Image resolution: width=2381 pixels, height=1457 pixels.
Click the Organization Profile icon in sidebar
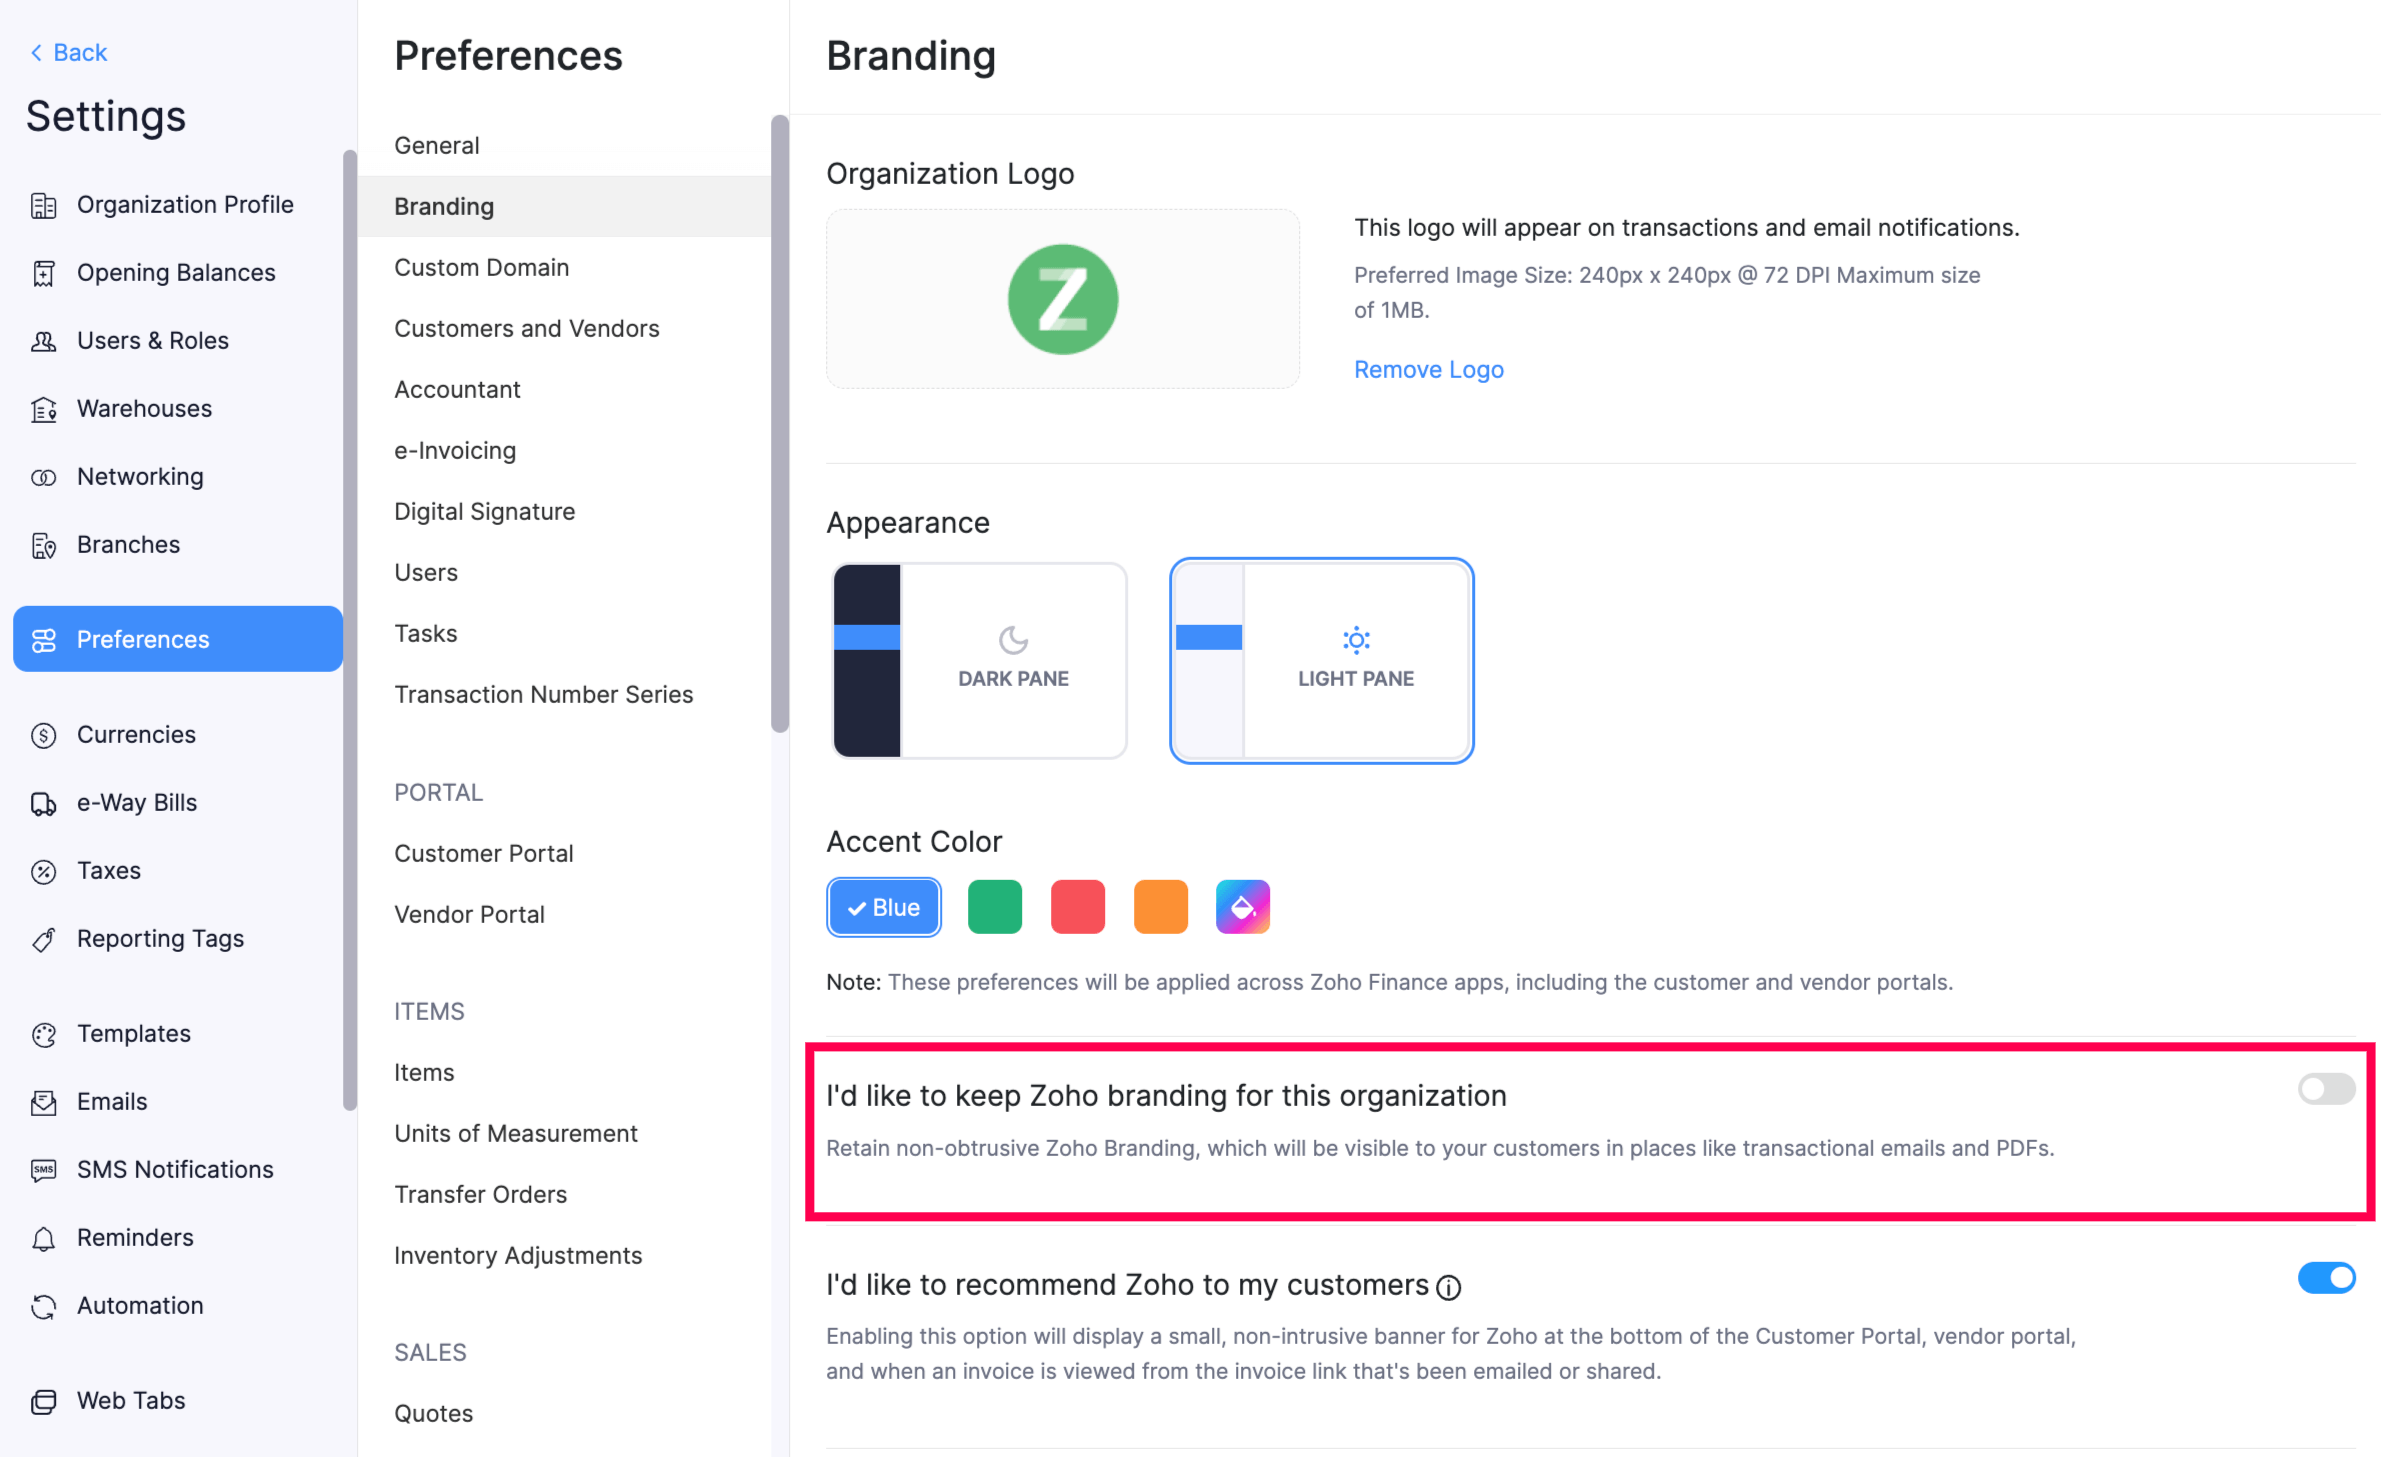click(x=44, y=204)
